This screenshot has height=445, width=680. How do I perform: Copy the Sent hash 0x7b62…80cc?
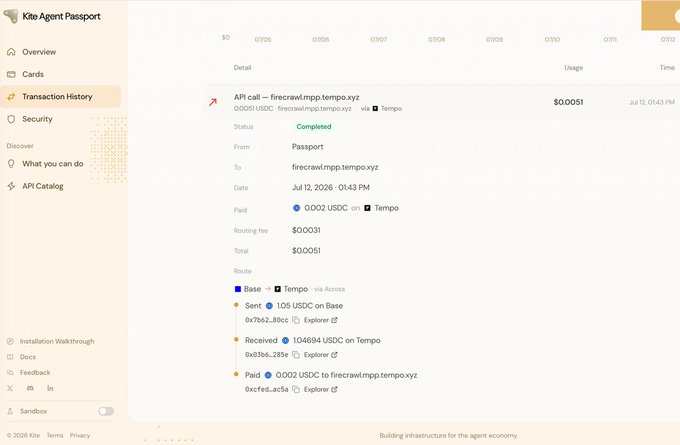pyautogui.click(x=296, y=320)
